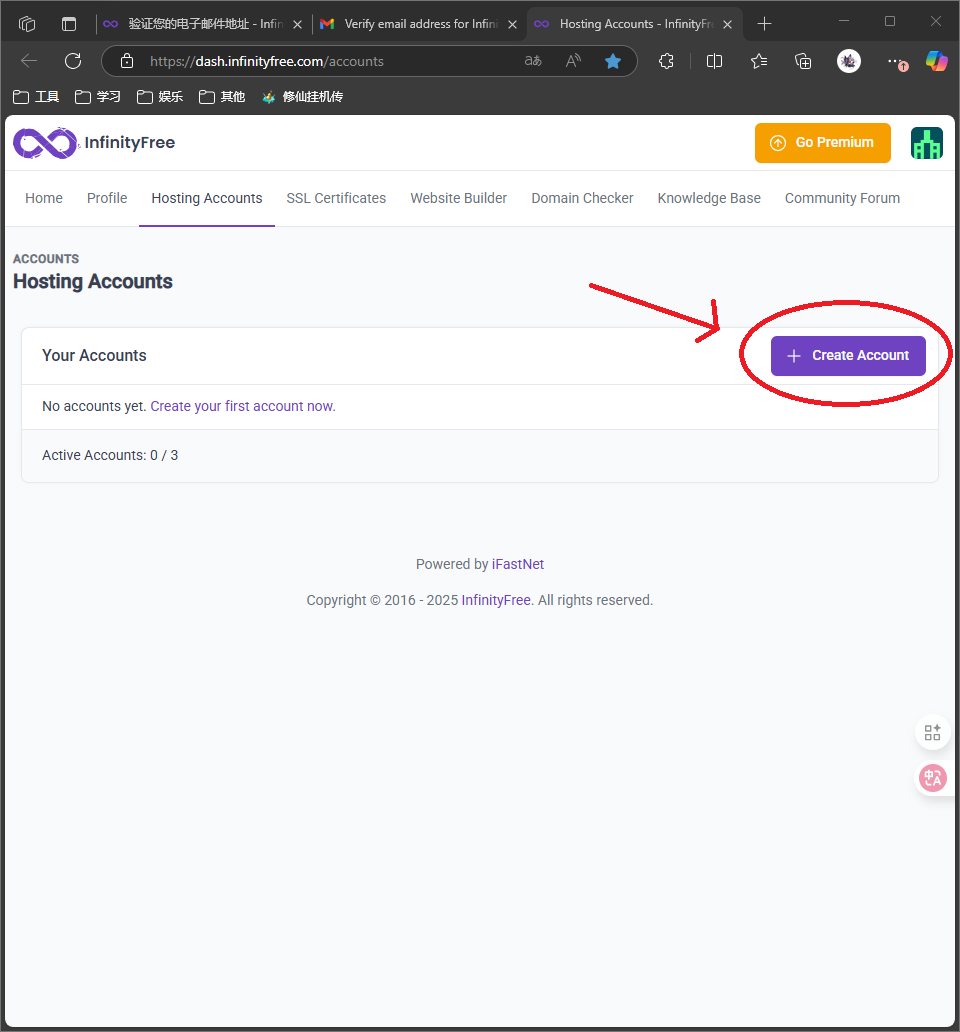Click the floating grid apps button
Viewport: 960px width, 1032px height.
[x=932, y=733]
